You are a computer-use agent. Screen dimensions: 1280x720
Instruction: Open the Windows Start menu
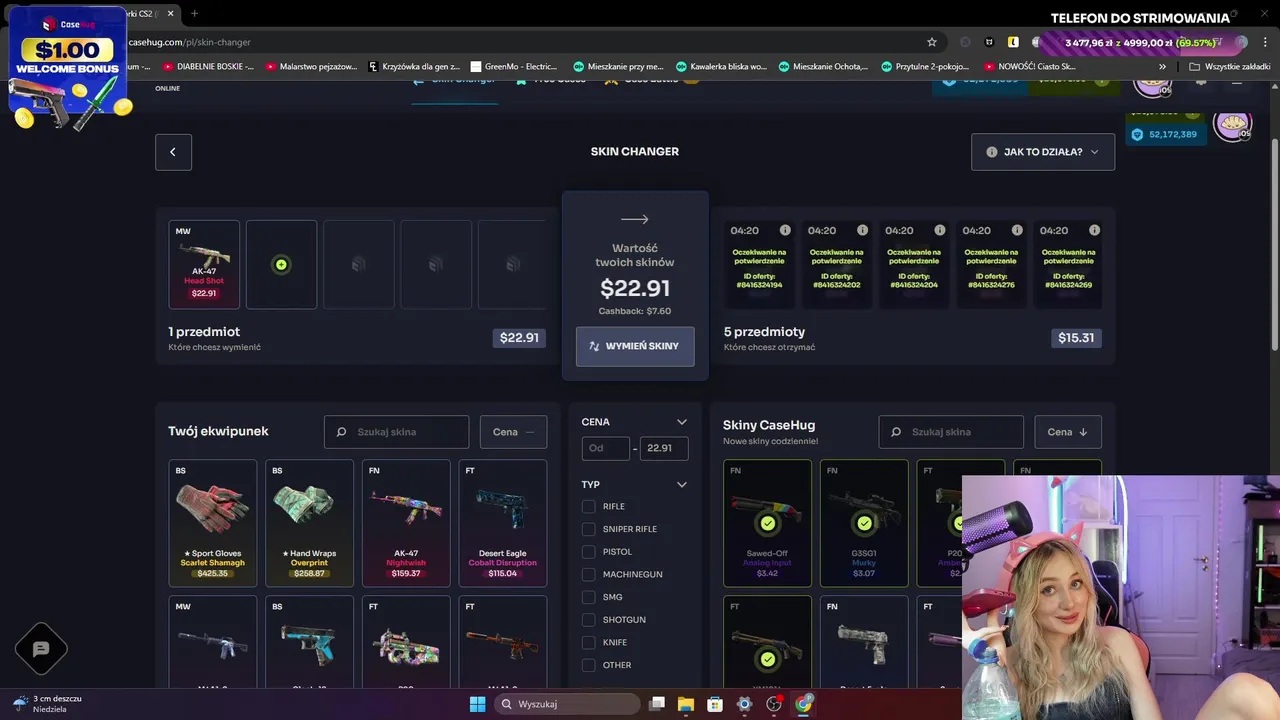477,704
